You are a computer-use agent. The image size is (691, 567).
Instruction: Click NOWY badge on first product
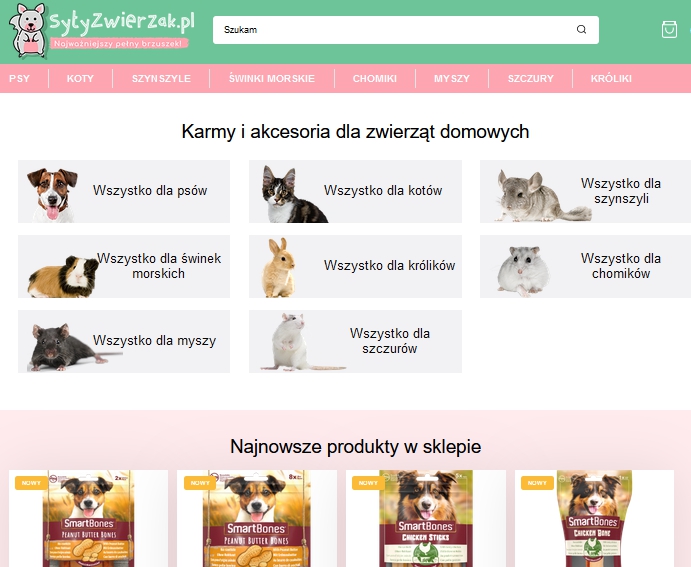(32, 483)
